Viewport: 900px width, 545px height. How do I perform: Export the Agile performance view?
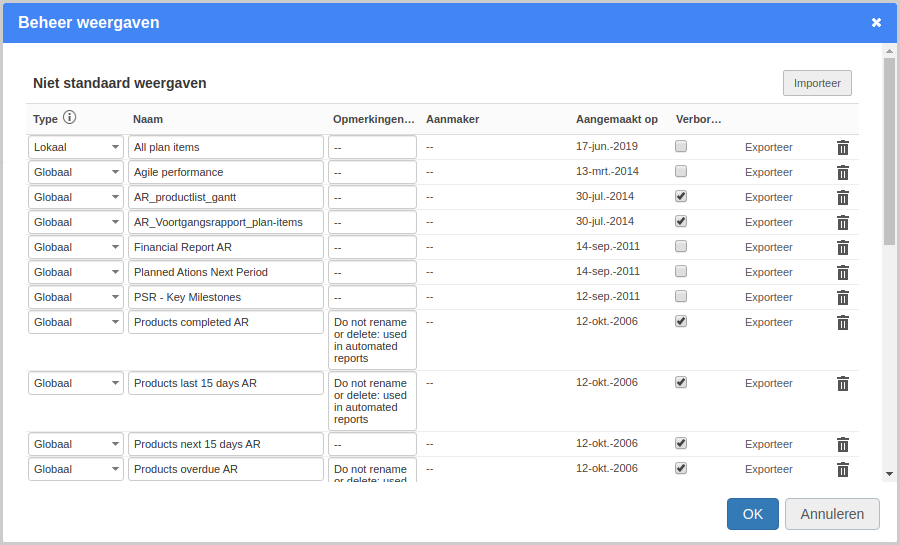769,172
